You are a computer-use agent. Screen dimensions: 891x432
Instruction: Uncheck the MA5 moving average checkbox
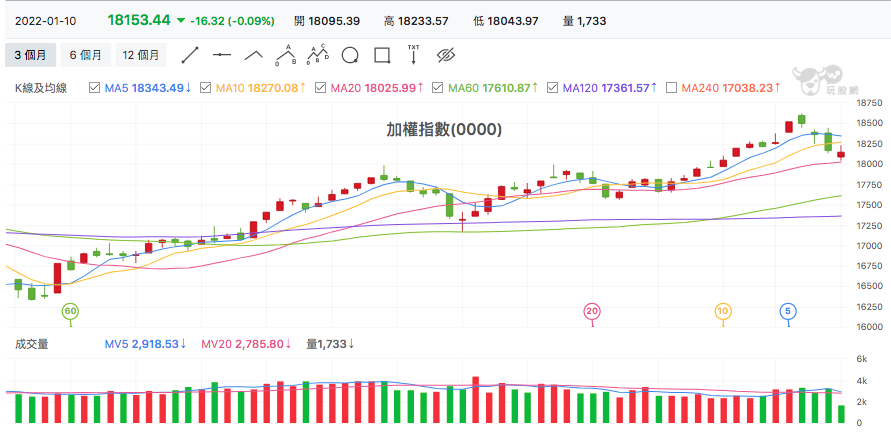click(95, 88)
